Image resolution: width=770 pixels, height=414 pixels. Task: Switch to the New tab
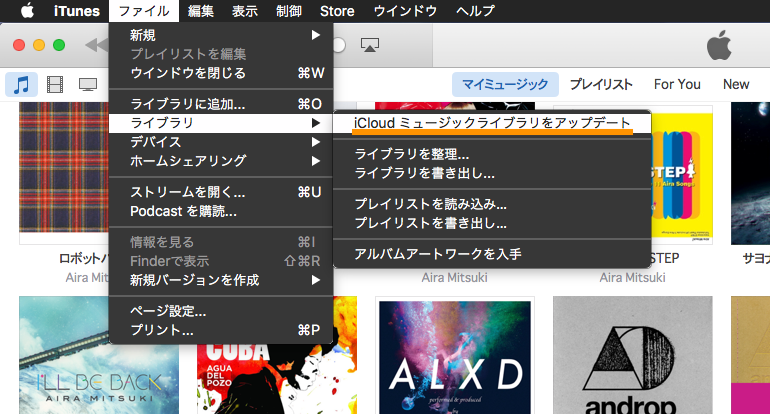[x=736, y=84]
